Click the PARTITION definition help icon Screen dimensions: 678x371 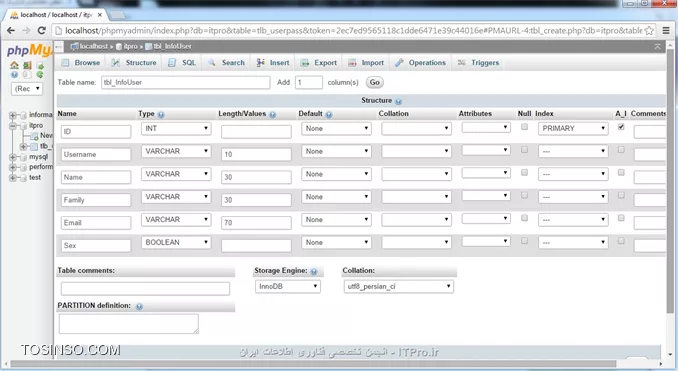(x=139, y=307)
